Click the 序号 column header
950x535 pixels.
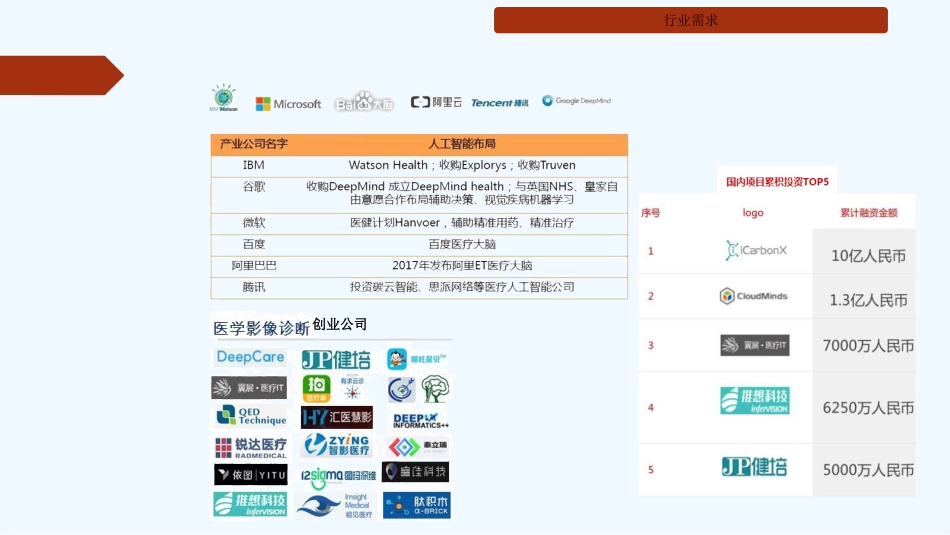click(x=651, y=213)
